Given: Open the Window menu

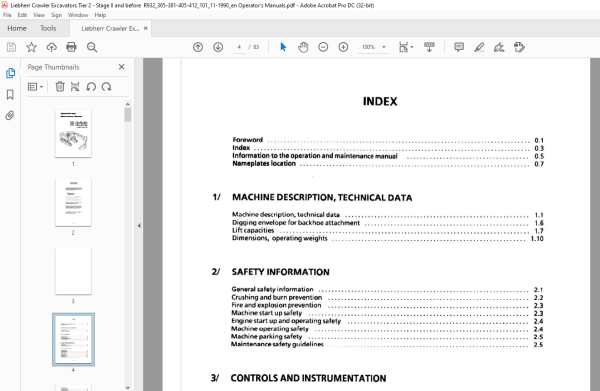Looking at the screenshot, I should (x=78, y=15).
